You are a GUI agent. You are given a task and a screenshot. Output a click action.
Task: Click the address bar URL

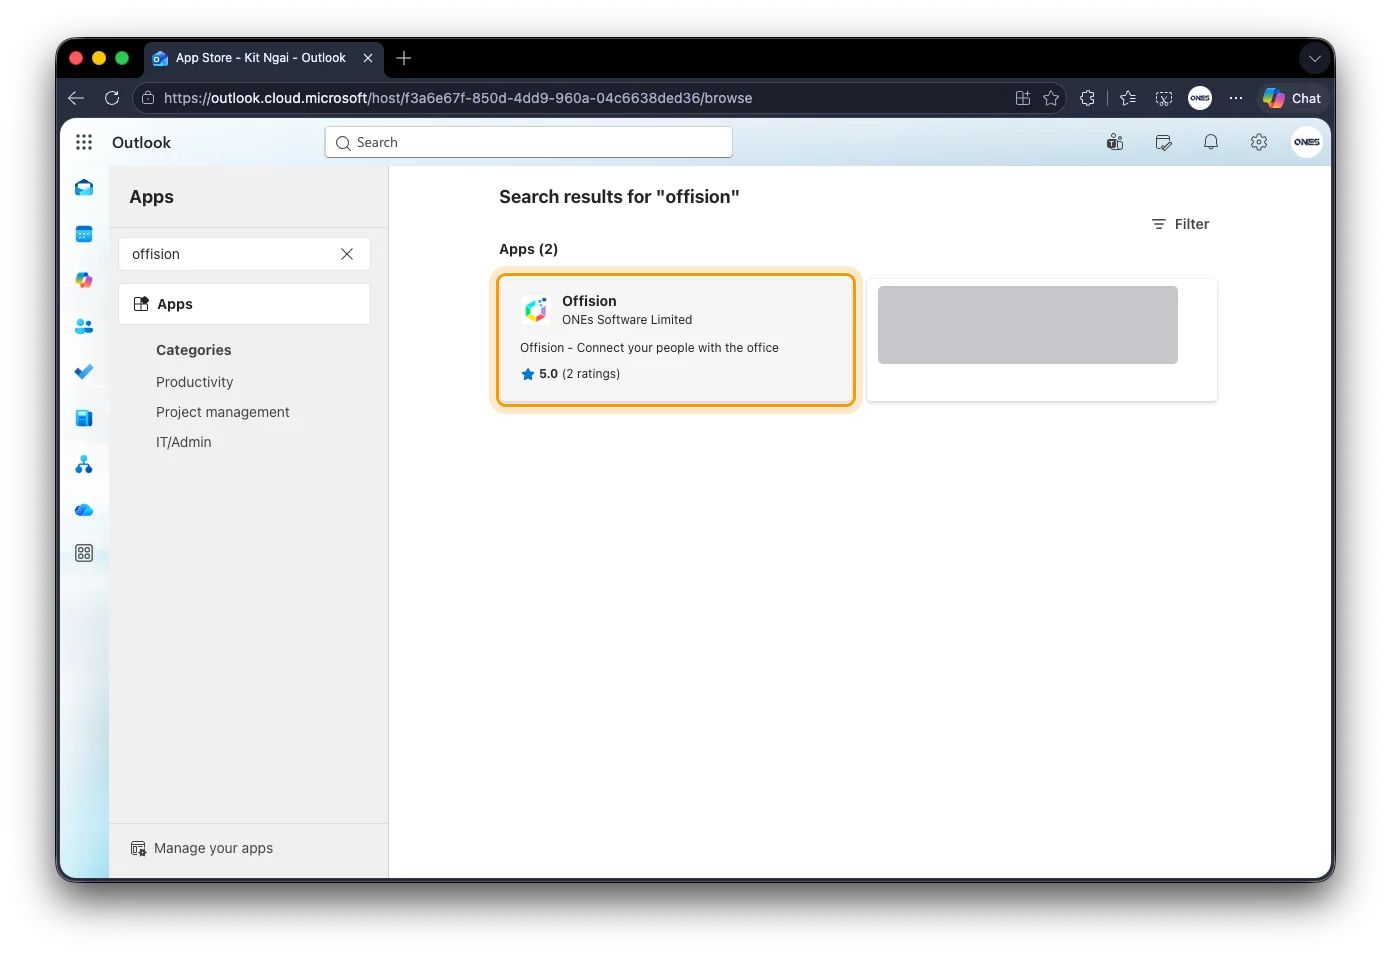click(x=458, y=98)
